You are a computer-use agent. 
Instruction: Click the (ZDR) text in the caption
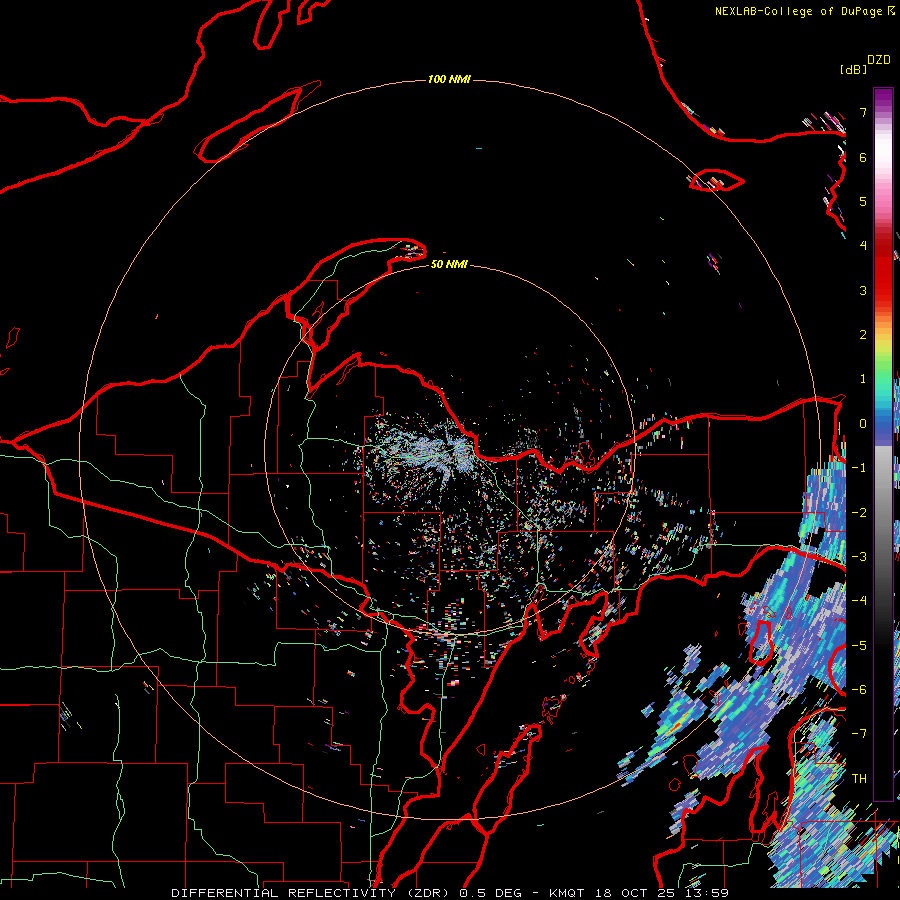click(428, 893)
